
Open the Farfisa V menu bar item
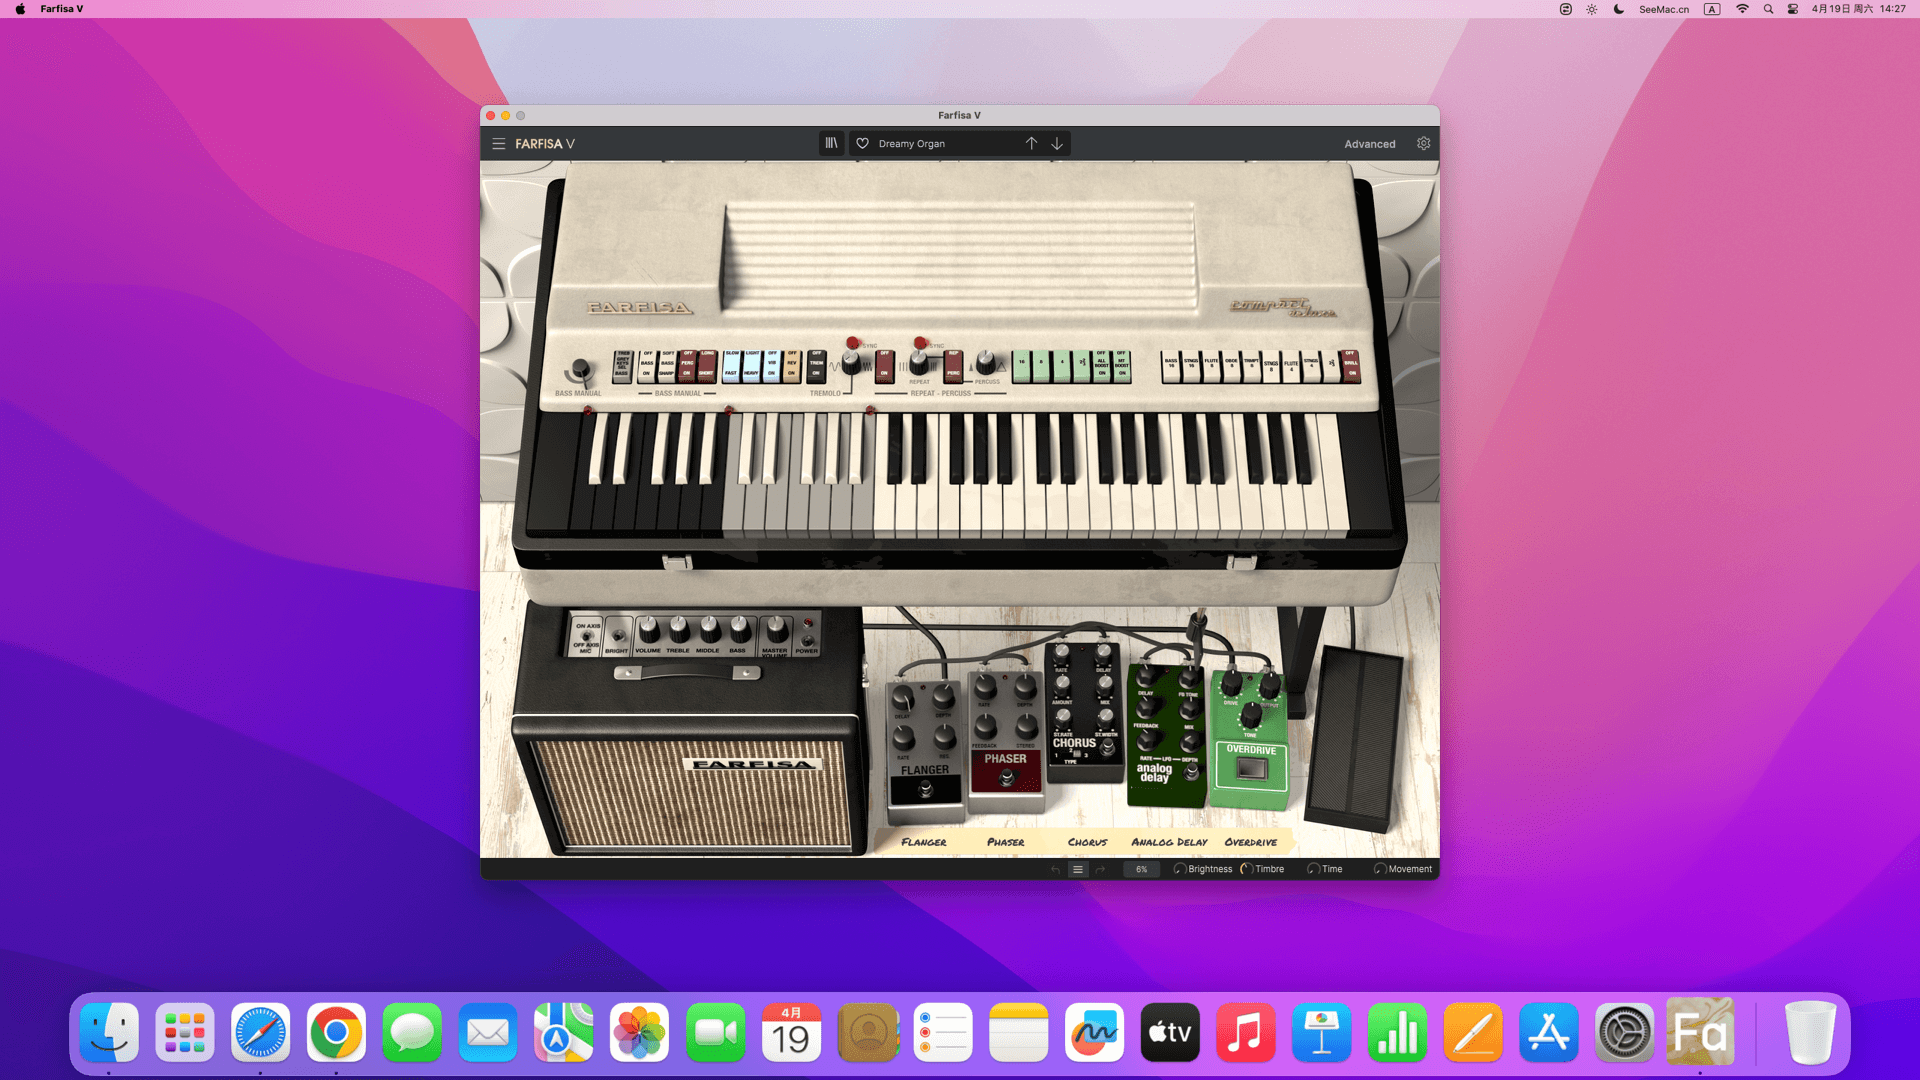(x=62, y=9)
